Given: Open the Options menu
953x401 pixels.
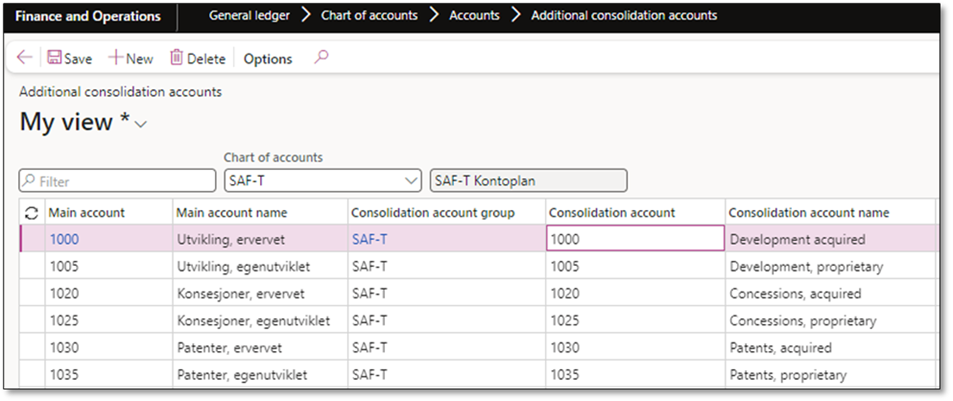Looking at the screenshot, I should (268, 59).
